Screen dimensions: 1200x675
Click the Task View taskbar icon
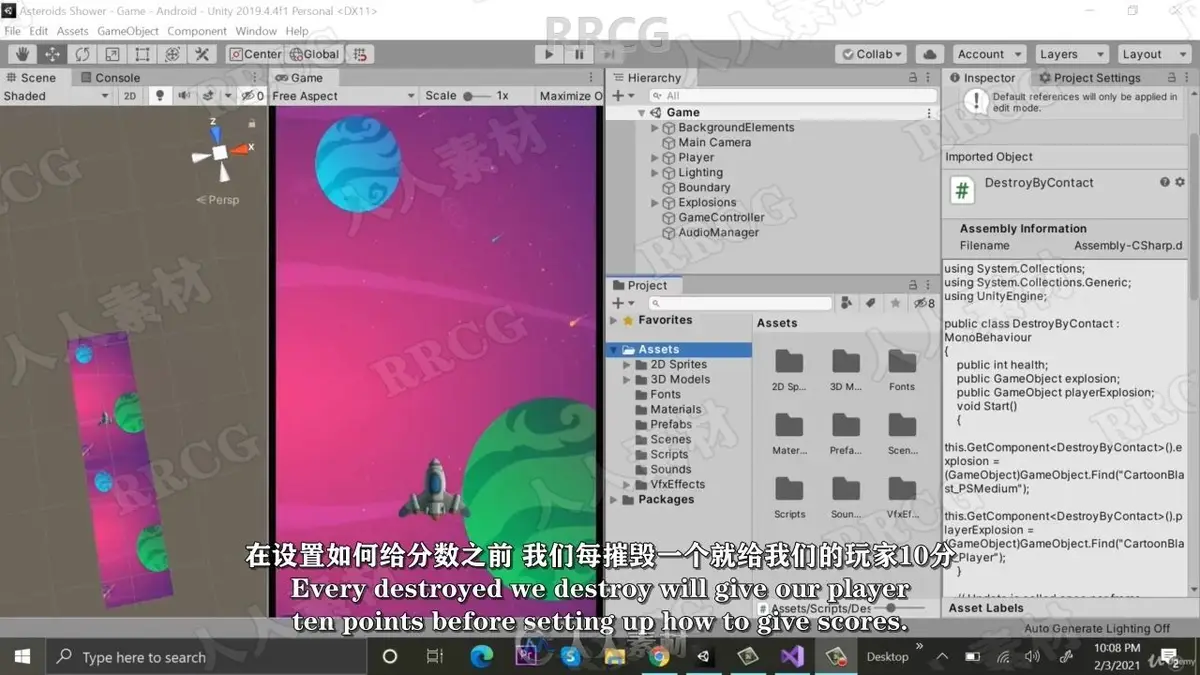[435, 657]
